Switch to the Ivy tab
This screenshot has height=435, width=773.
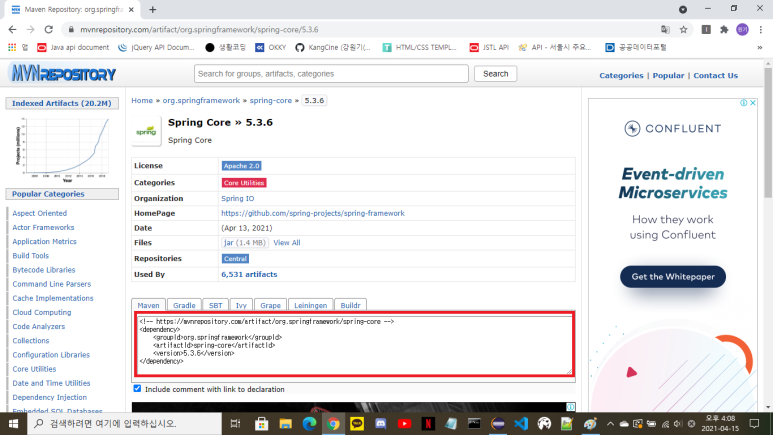[x=241, y=305]
